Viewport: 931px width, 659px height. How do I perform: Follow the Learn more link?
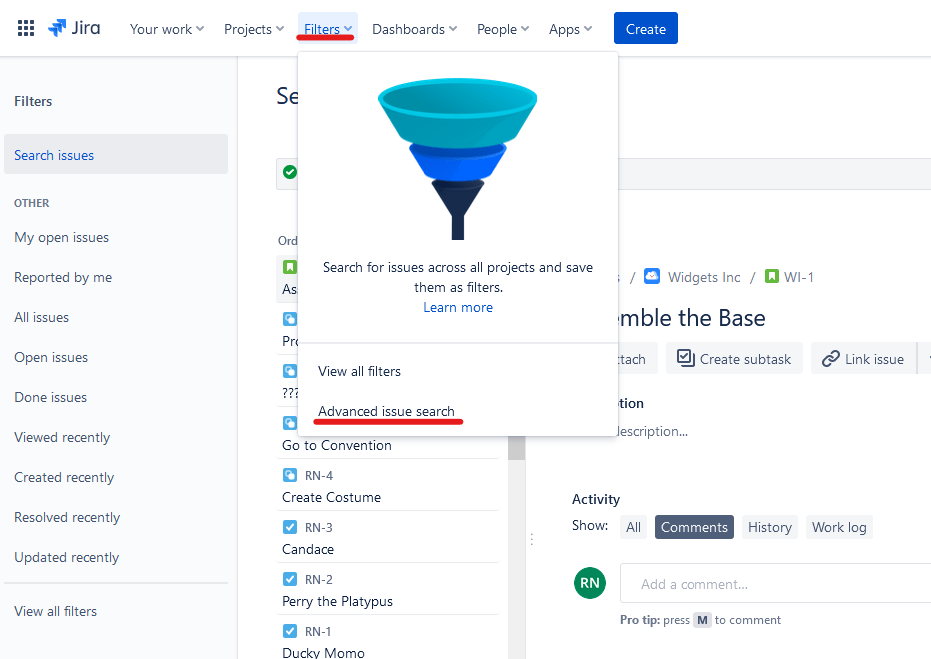click(x=457, y=307)
